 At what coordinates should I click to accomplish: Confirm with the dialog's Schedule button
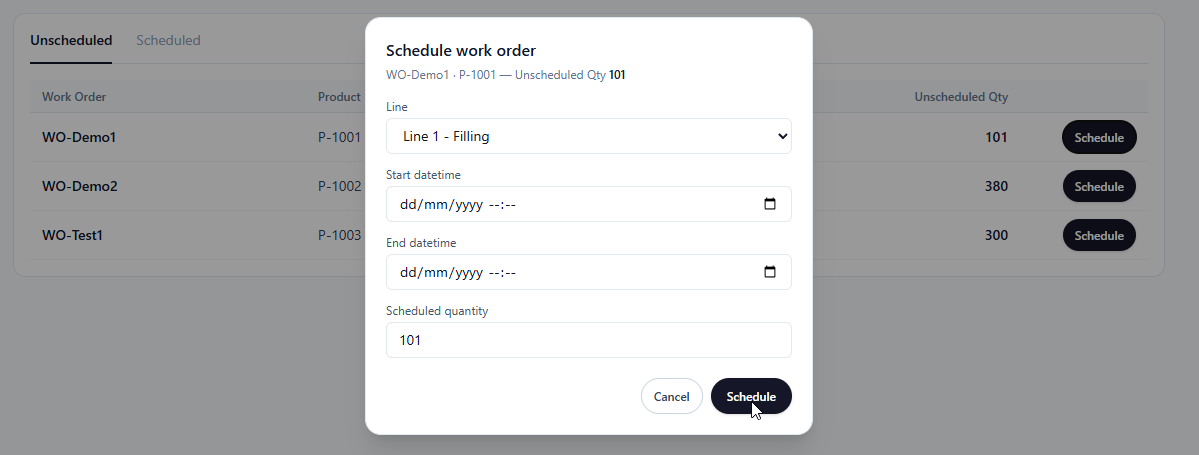point(751,396)
